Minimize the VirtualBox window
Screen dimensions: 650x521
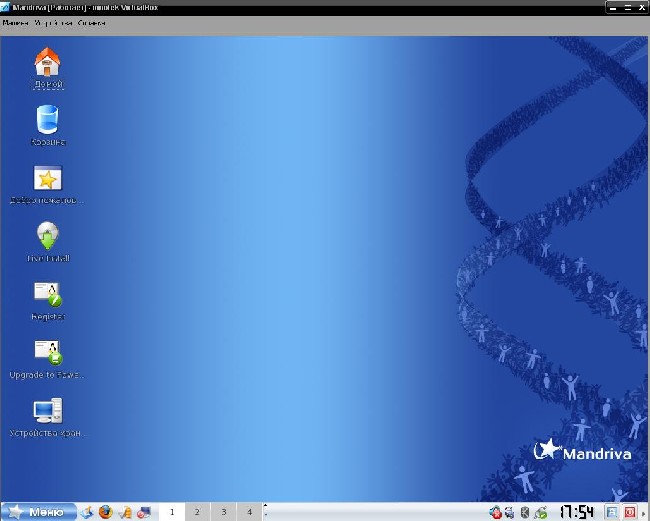tap(613, 7)
